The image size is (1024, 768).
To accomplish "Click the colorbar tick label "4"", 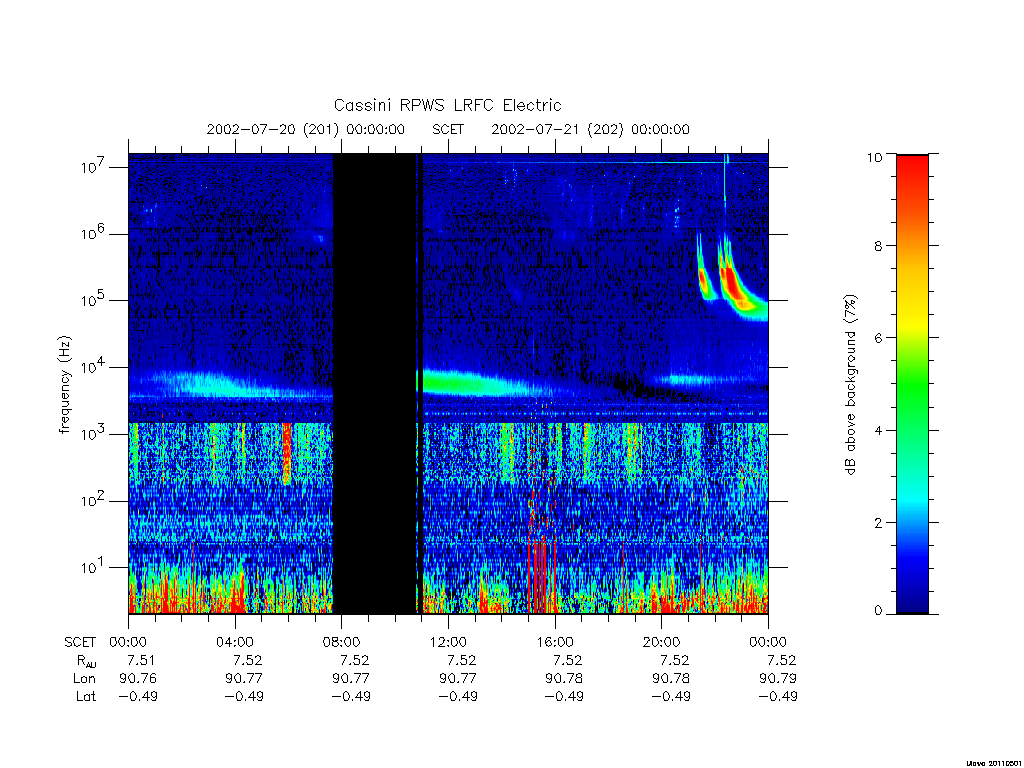I will (878, 430).
